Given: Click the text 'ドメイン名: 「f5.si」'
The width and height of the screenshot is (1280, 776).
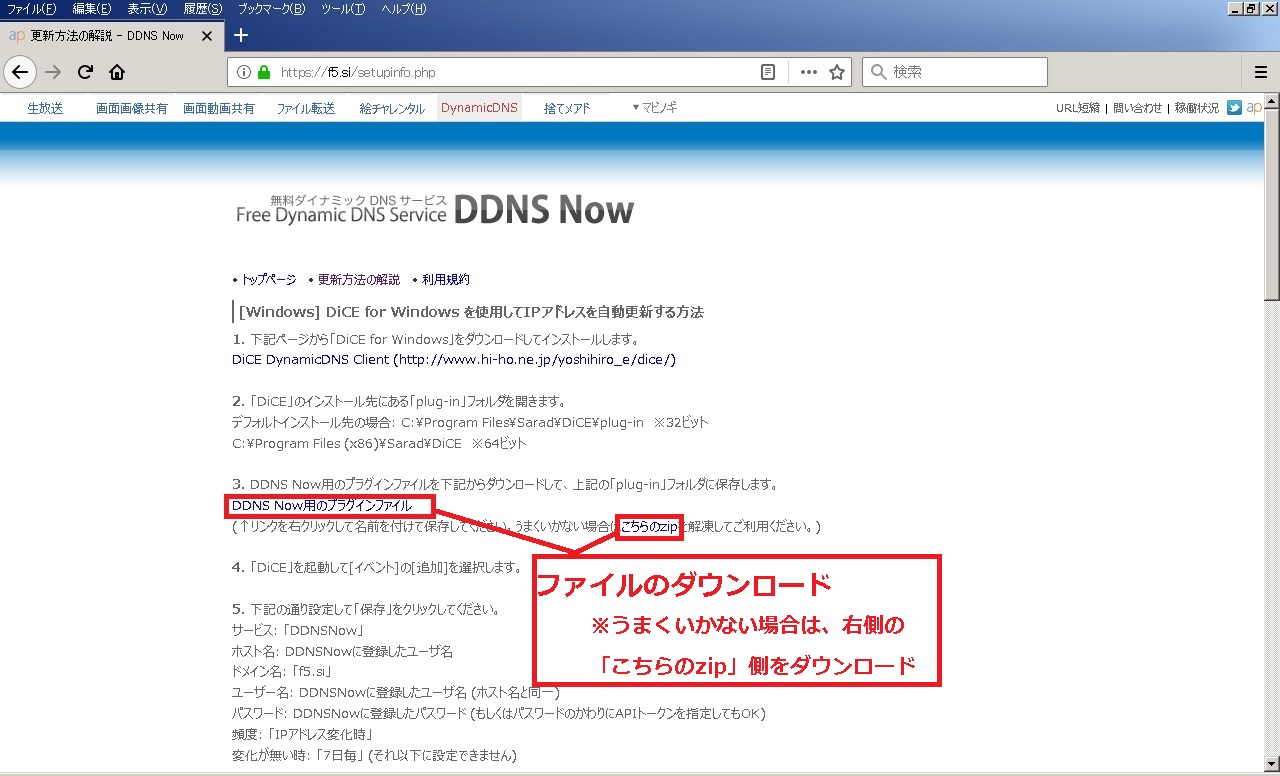Looking at the screenshot, I should click(281, 672).
